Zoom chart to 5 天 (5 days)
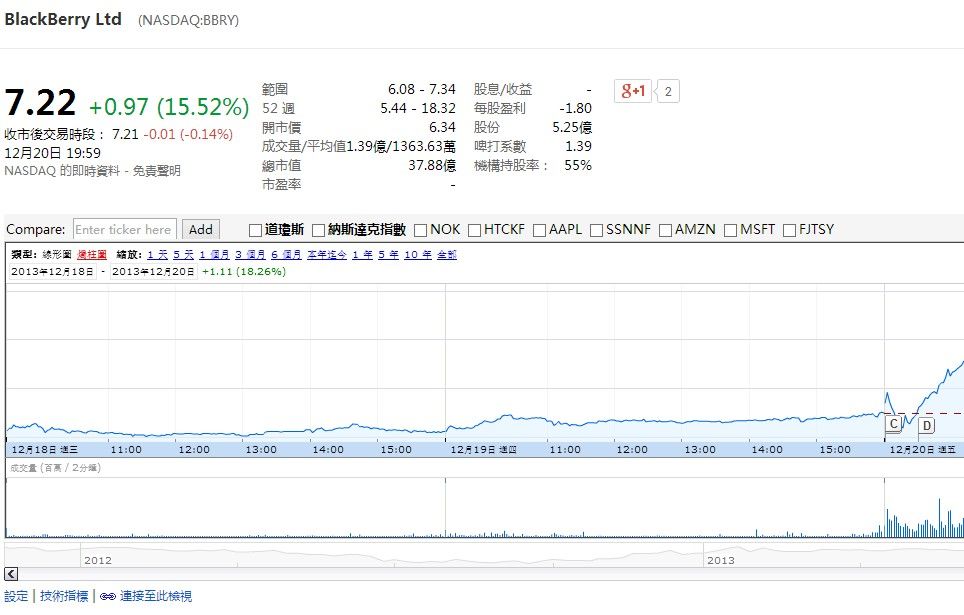Screen dimensions: 964x615 pos(183,255)
